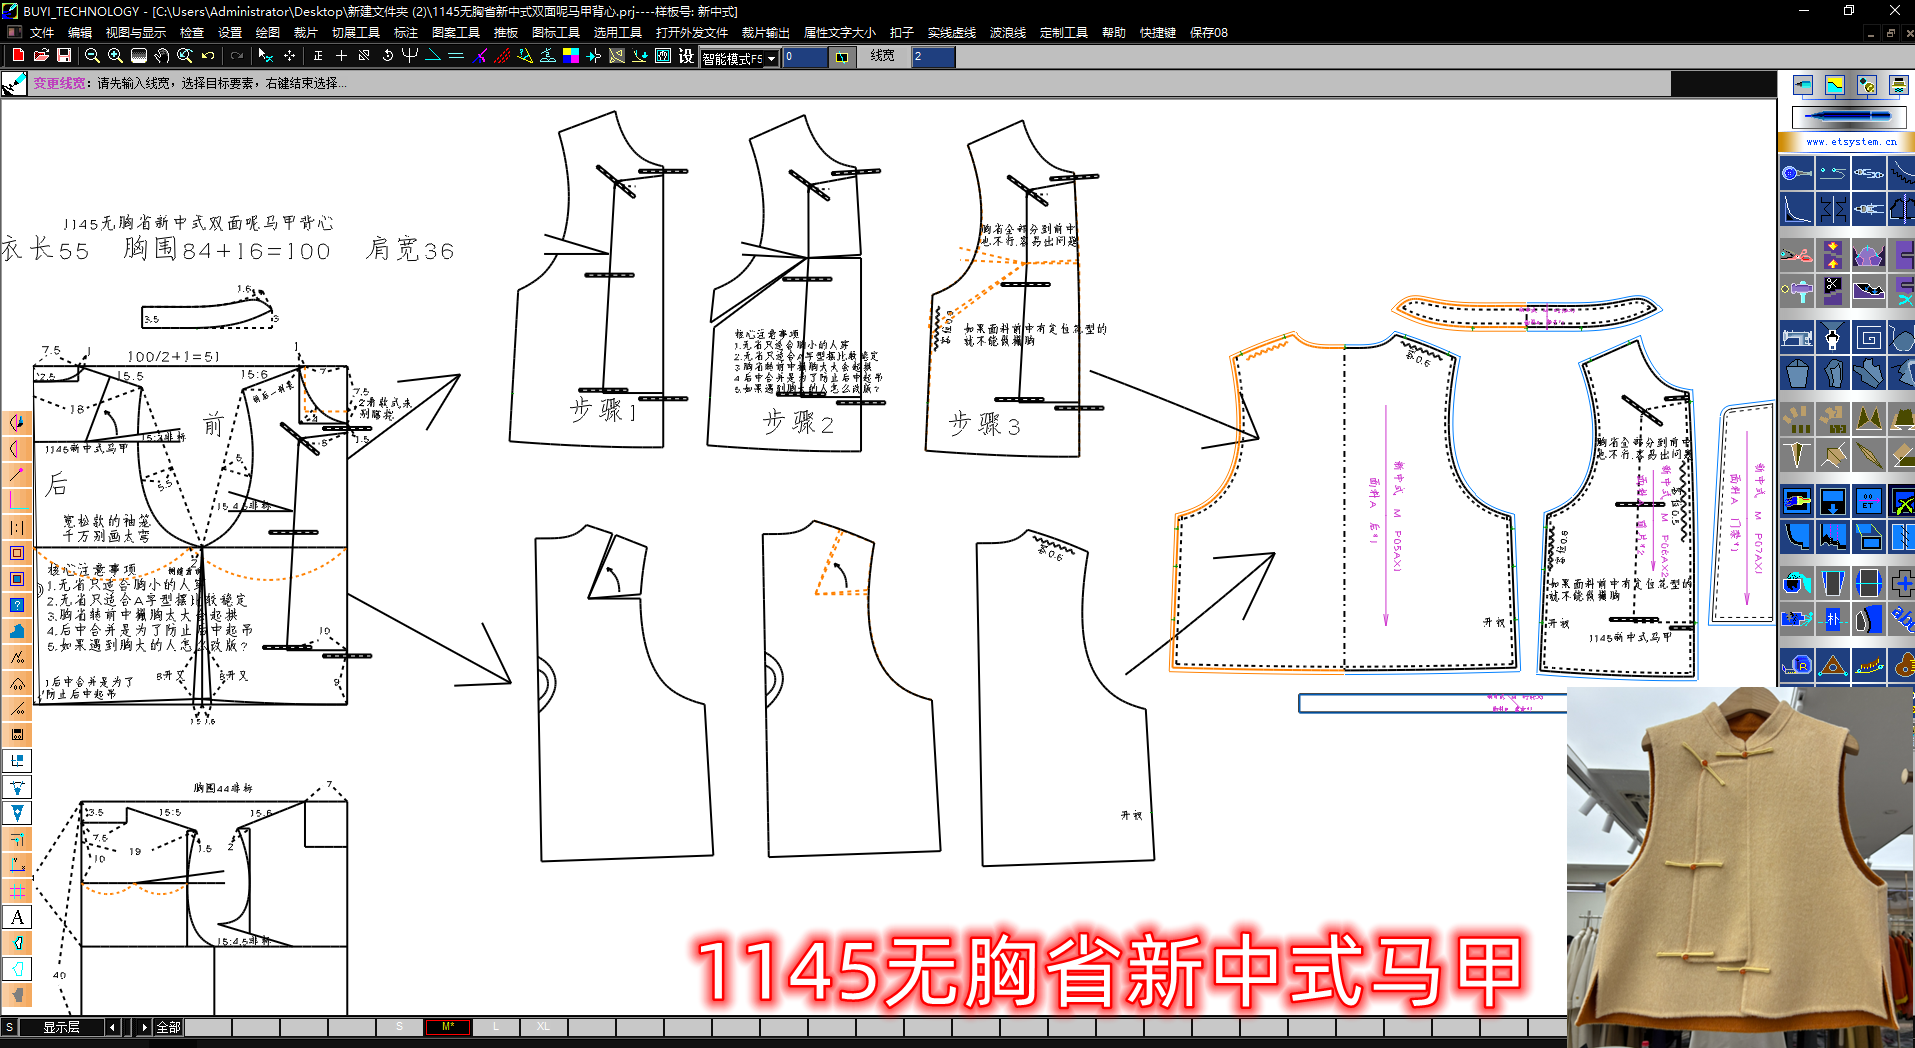This screenshot has height=1048, width=1915.
Task: Switch to the XL size tab
Action: pos(543,1026)
